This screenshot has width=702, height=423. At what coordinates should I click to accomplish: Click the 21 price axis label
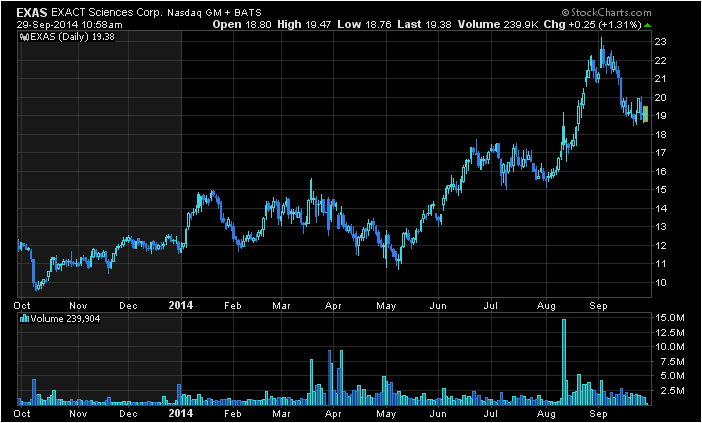(661, 79)
